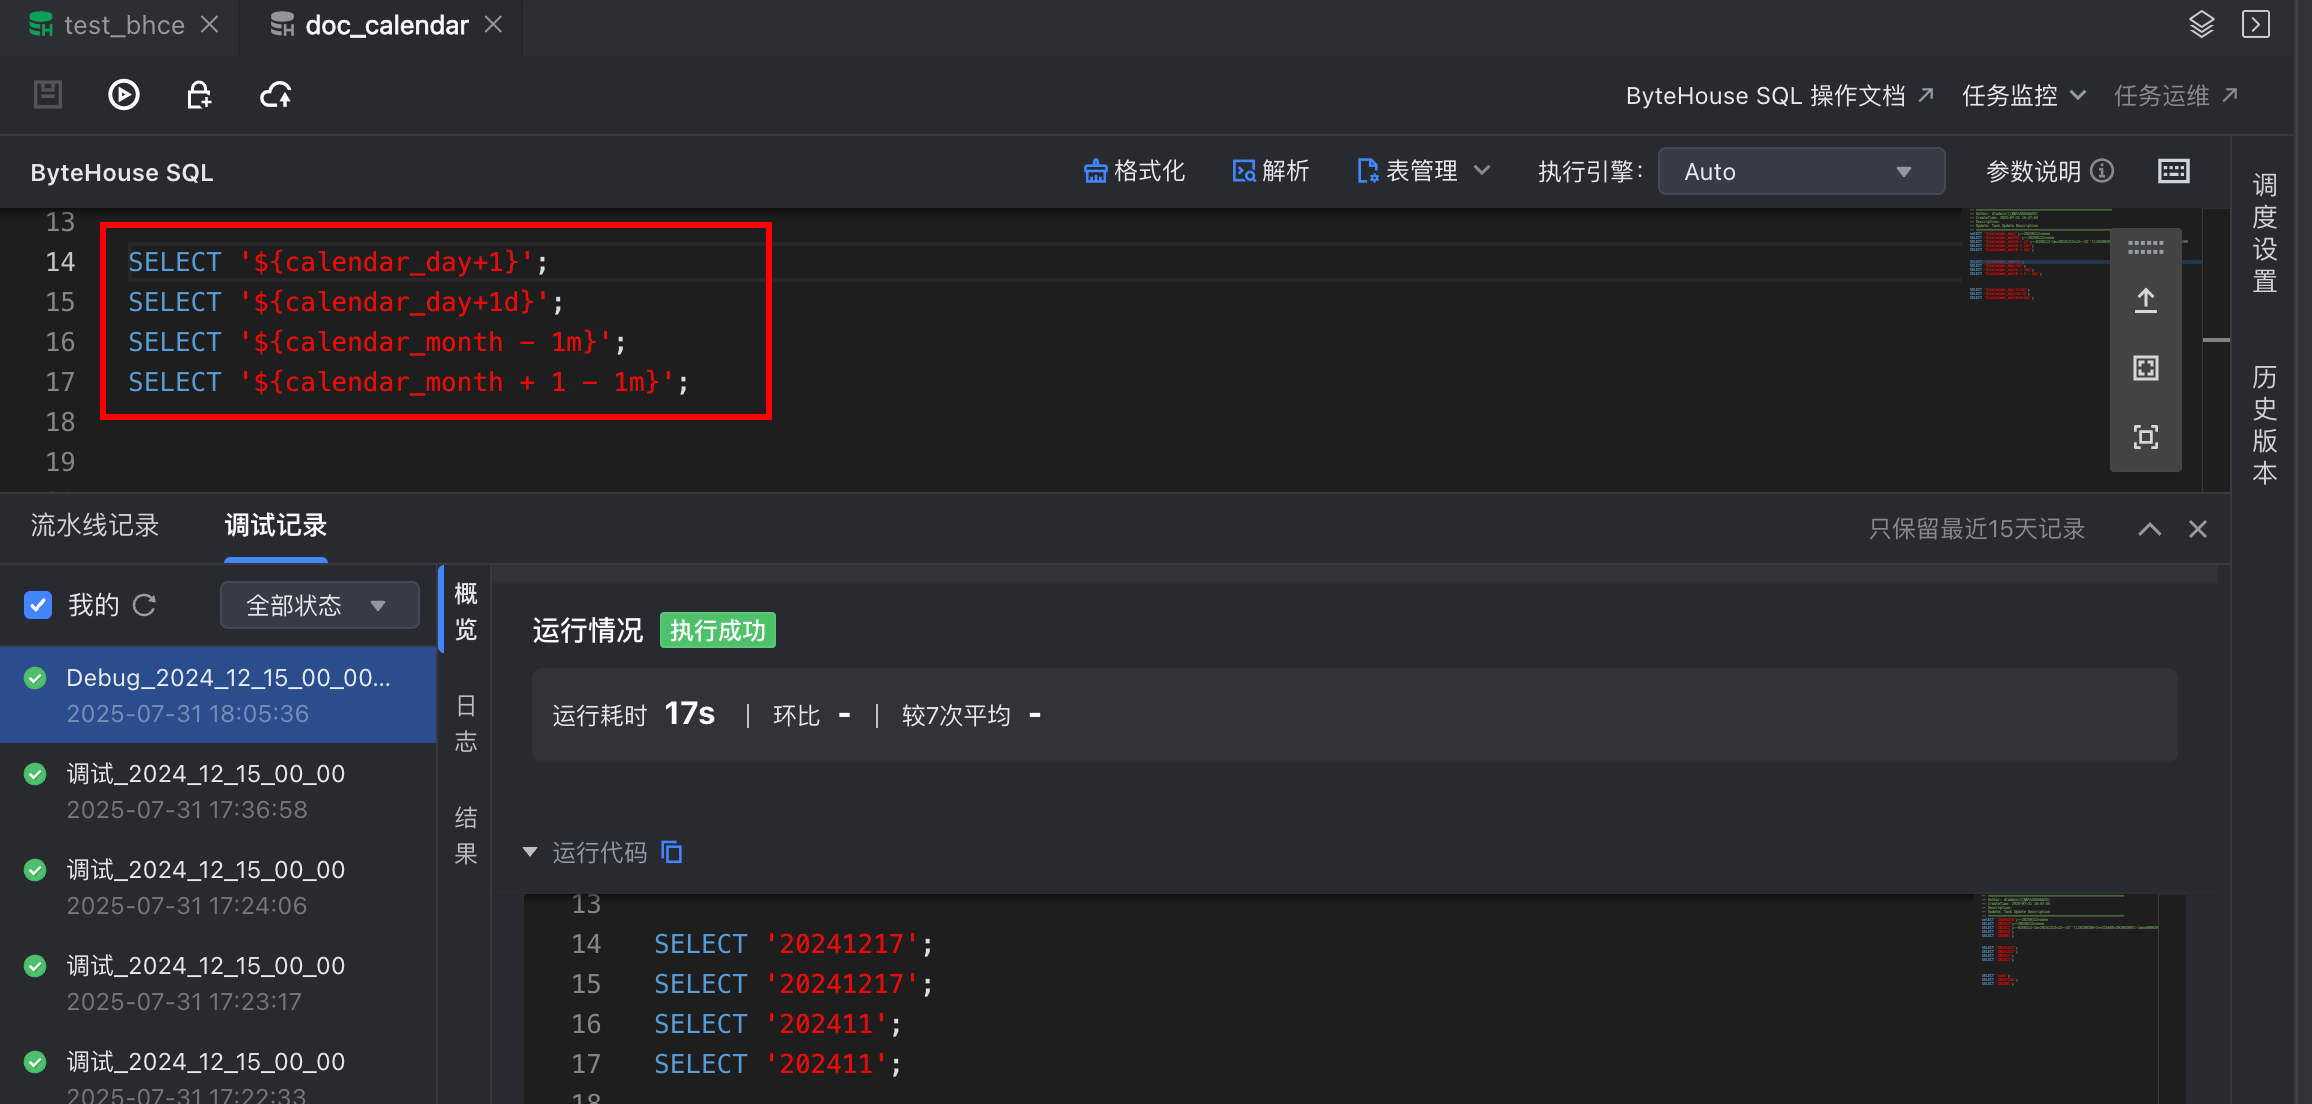Viewport: 2312px width, 1104px height.
Task: Expand the 表管理 menu
Action: 1423,172
